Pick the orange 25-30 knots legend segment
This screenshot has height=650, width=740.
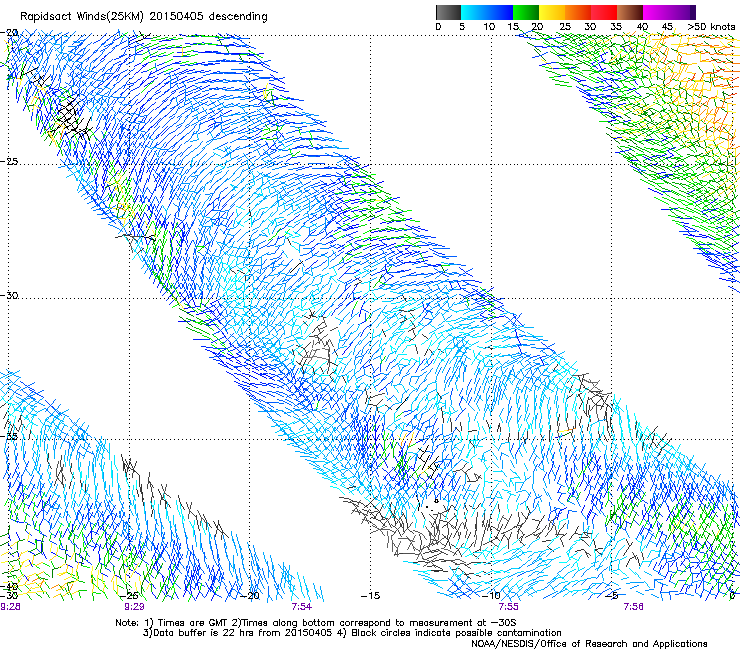click(x=578, y=12)
